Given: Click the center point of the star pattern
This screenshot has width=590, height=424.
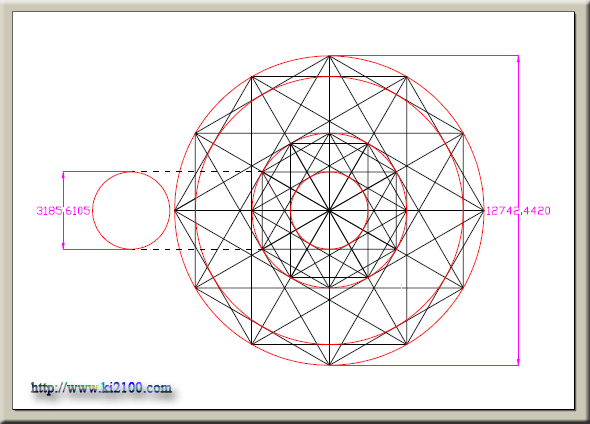Looking at the screenshot, I should click(329, 210).
